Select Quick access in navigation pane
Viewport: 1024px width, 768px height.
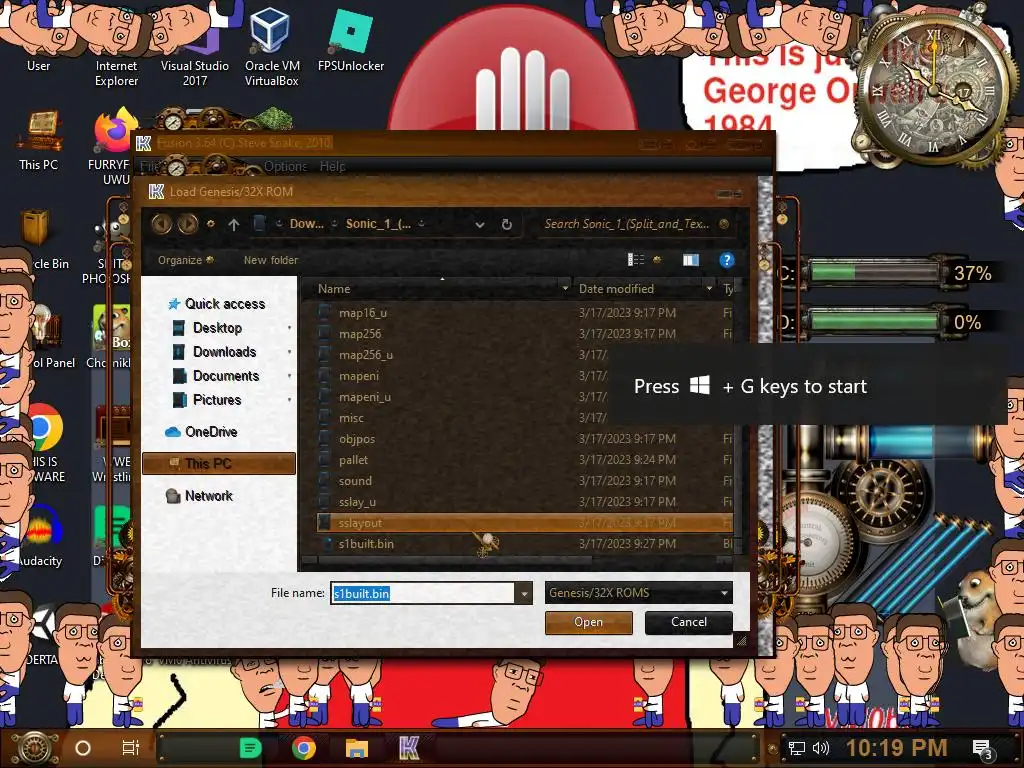tap(225, 304)
